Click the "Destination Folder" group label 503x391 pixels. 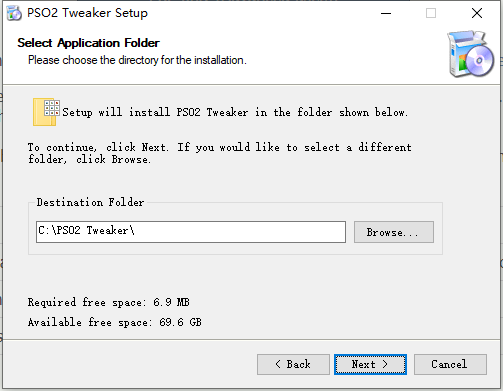(x=90, y=202)
